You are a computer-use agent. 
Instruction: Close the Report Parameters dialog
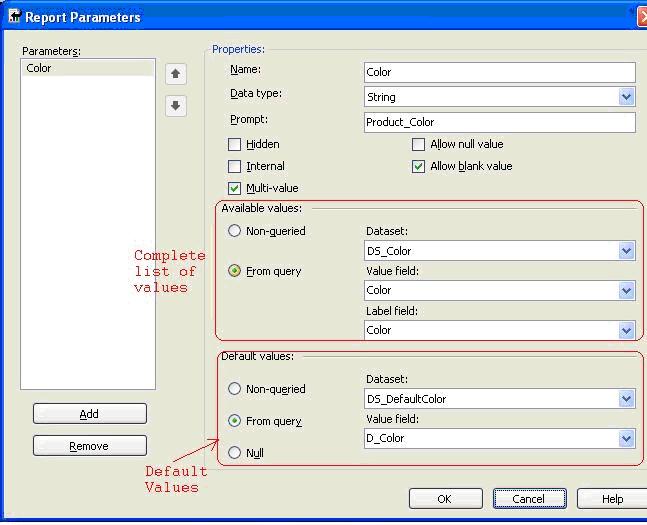pyautogui.click(x=642, y=17)
